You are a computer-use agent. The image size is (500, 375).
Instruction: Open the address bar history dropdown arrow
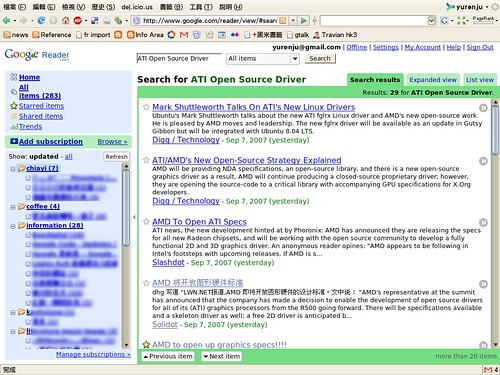[x=293, y=21]
